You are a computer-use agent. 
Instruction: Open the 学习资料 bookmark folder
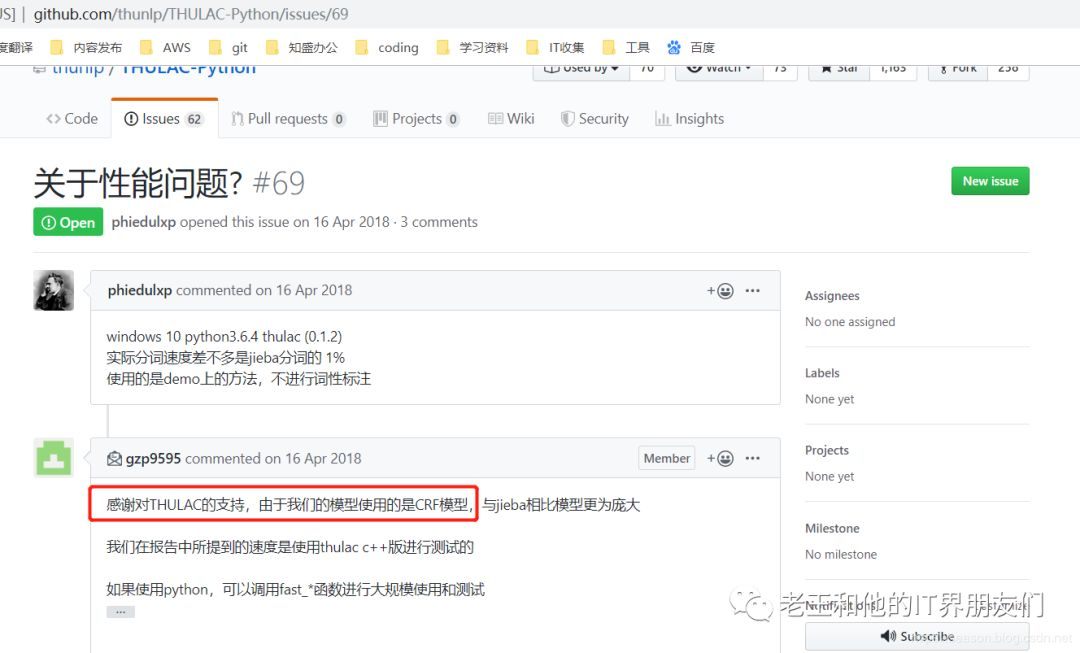(x=472, y=48)
